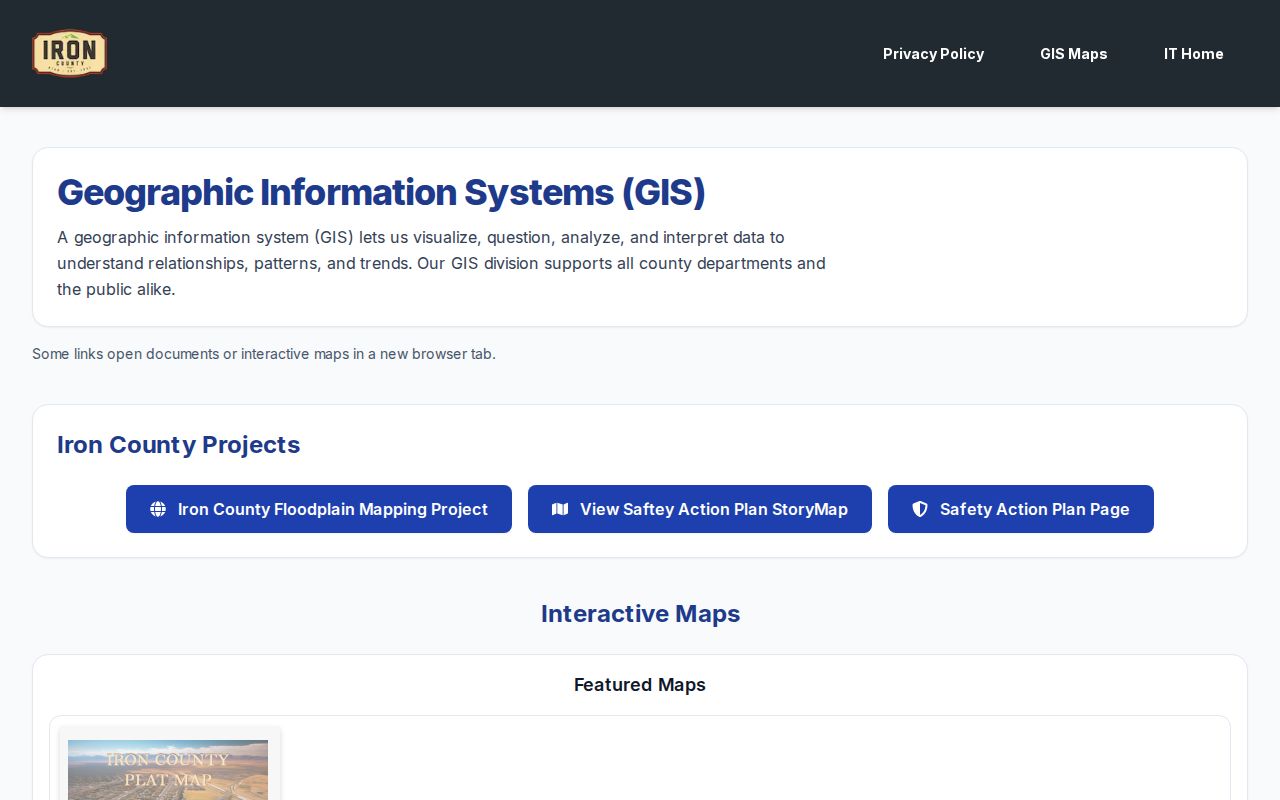Screen dimensions: 1280x800
Task: Click the map icon on StoryMap button
Action: tap(560, 509)
